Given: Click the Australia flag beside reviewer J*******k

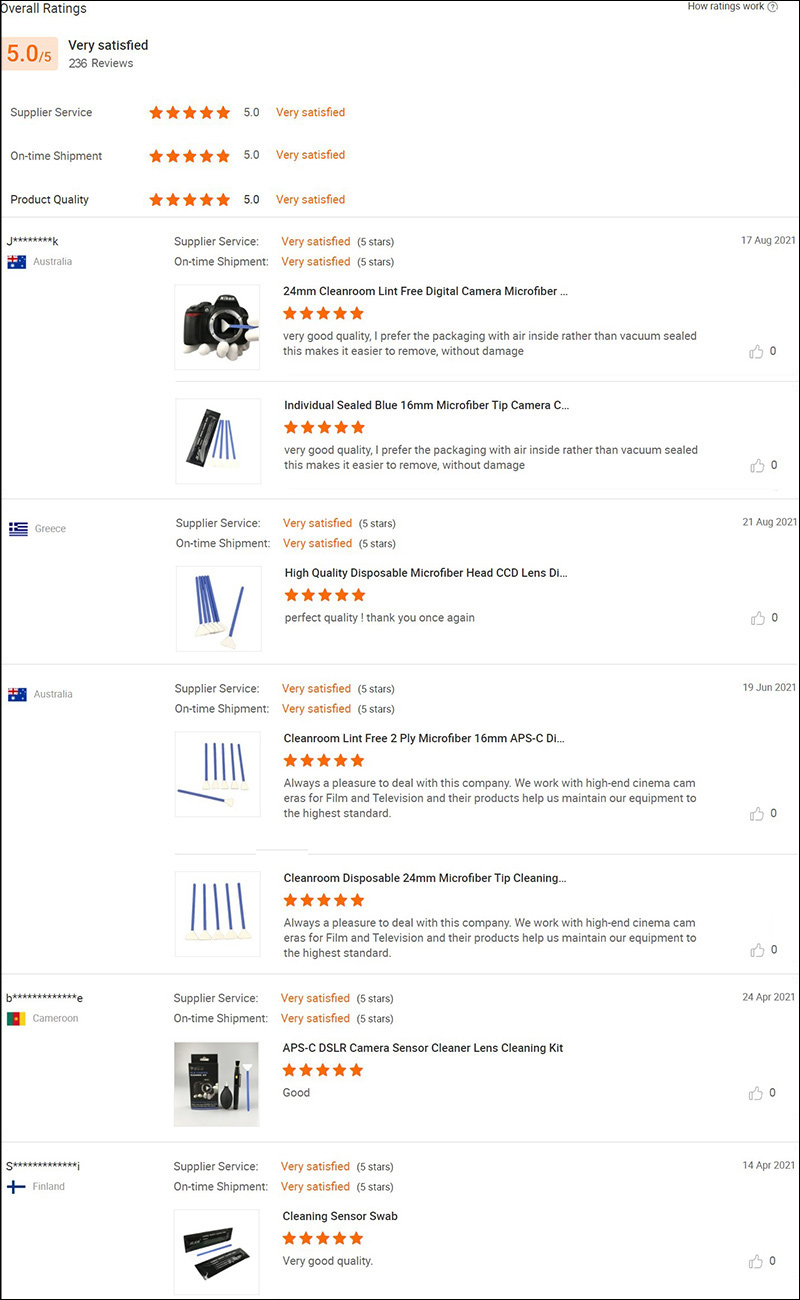Looking at the screenshot, I should [x=18, y=261].
